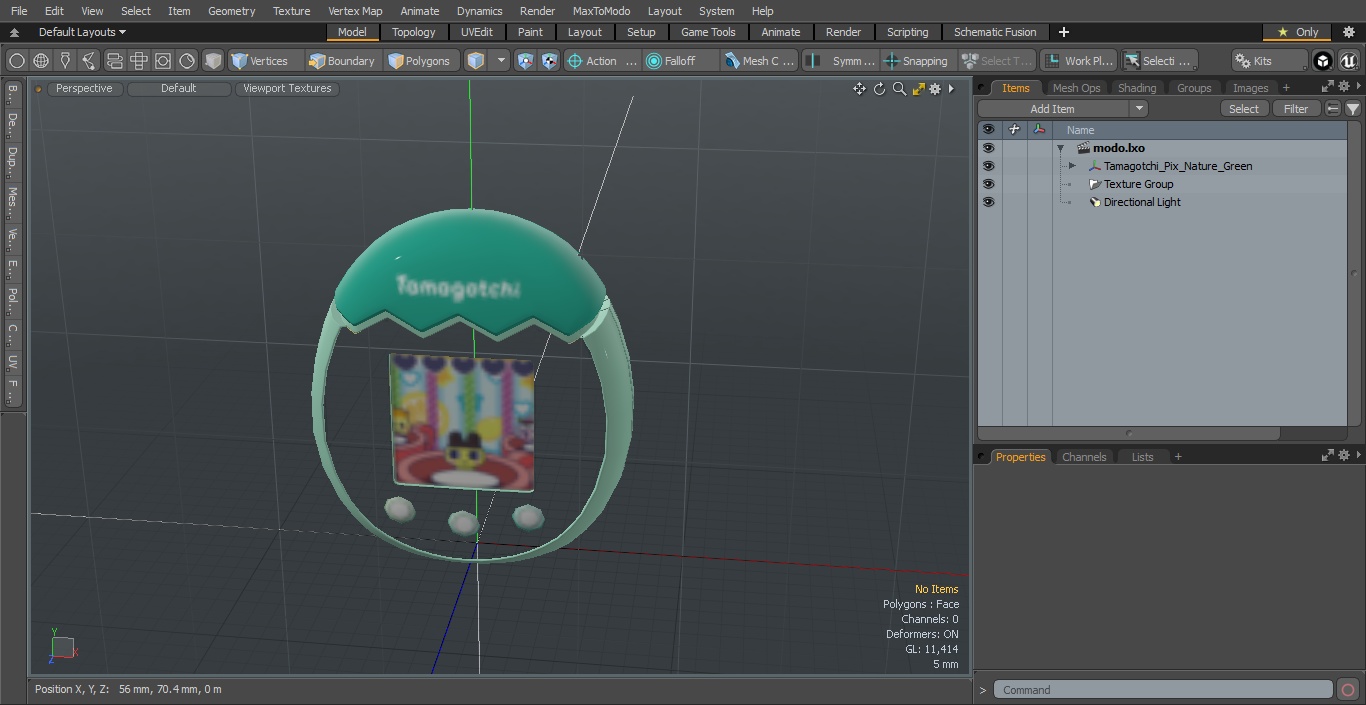
Task: Open the Unreal Engine bridge icon
Action: (x=1348, y=61)
